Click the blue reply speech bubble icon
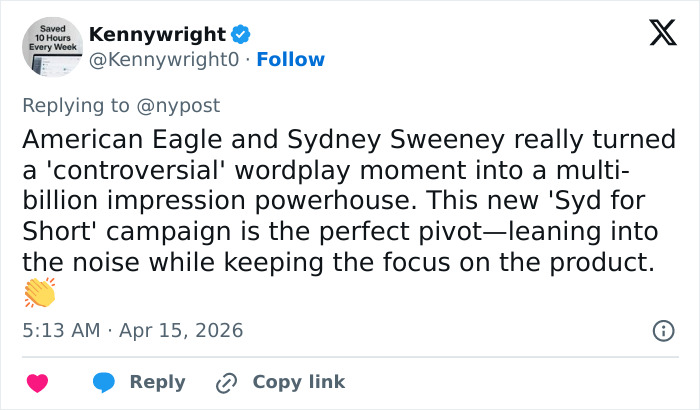The height and width of the screenshot is (410, 700). tap(104, 382)
